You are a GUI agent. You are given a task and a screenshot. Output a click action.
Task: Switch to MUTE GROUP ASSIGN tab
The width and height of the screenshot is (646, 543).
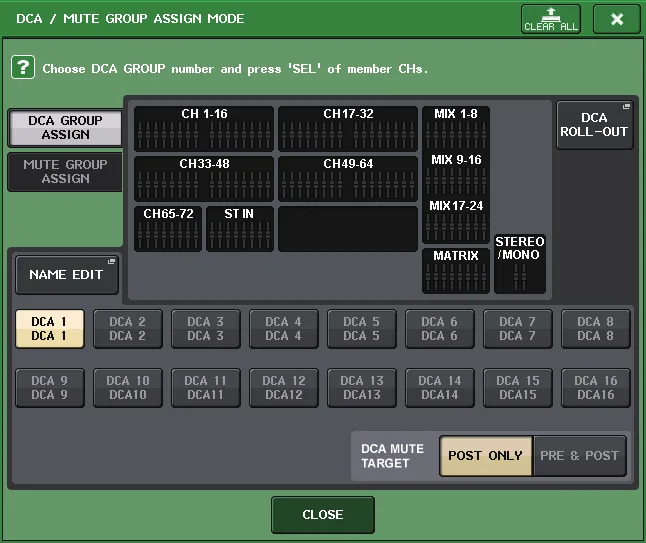pos(65,171)
